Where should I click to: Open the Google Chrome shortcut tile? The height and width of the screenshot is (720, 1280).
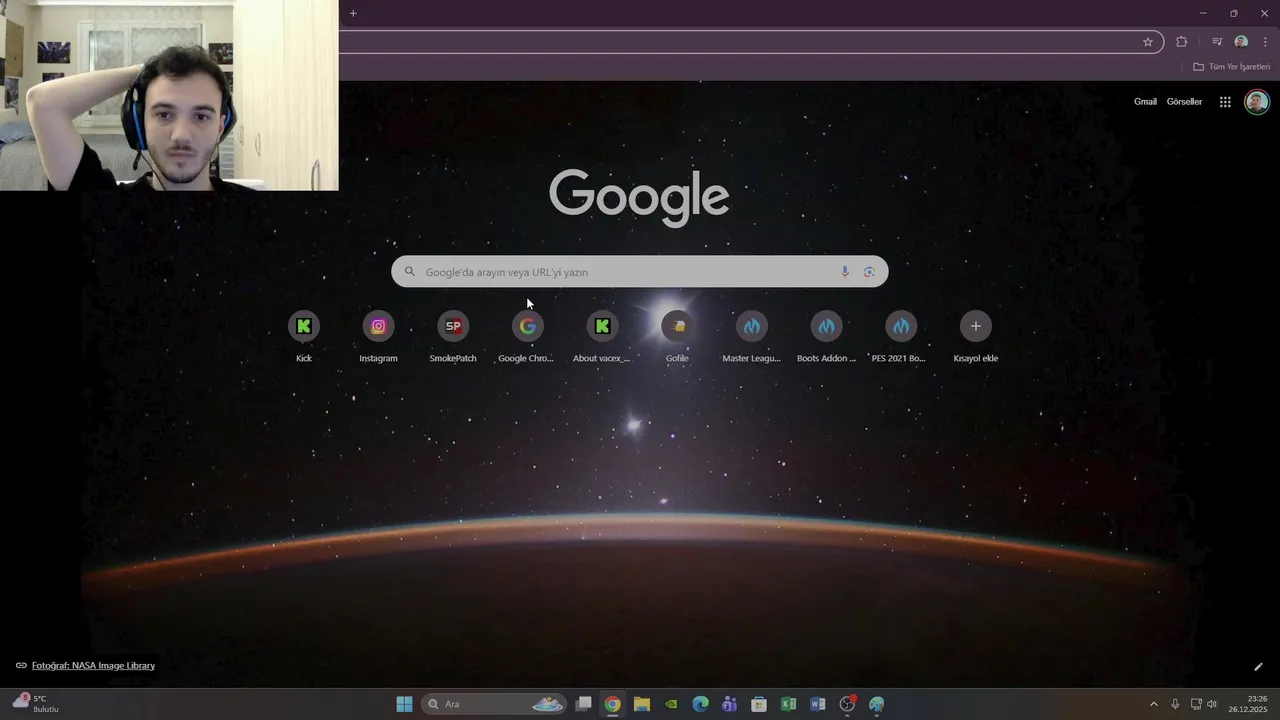pyautogui.click(x=527, y=336)
